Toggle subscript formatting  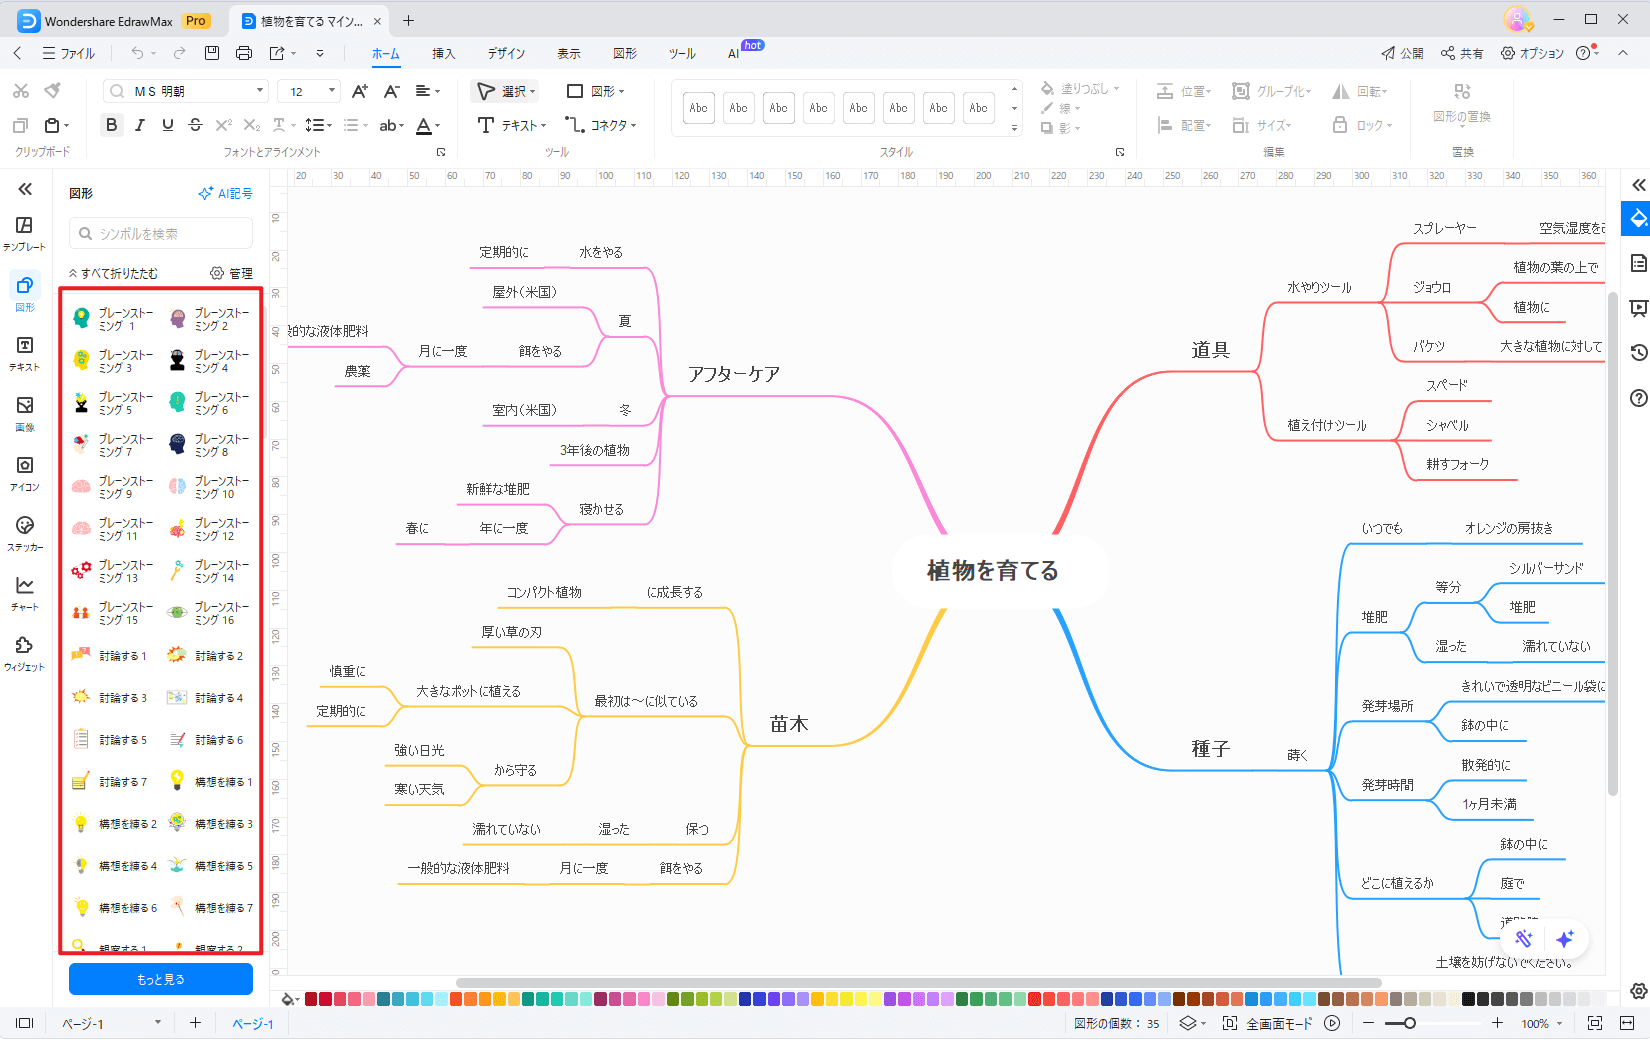251,125
